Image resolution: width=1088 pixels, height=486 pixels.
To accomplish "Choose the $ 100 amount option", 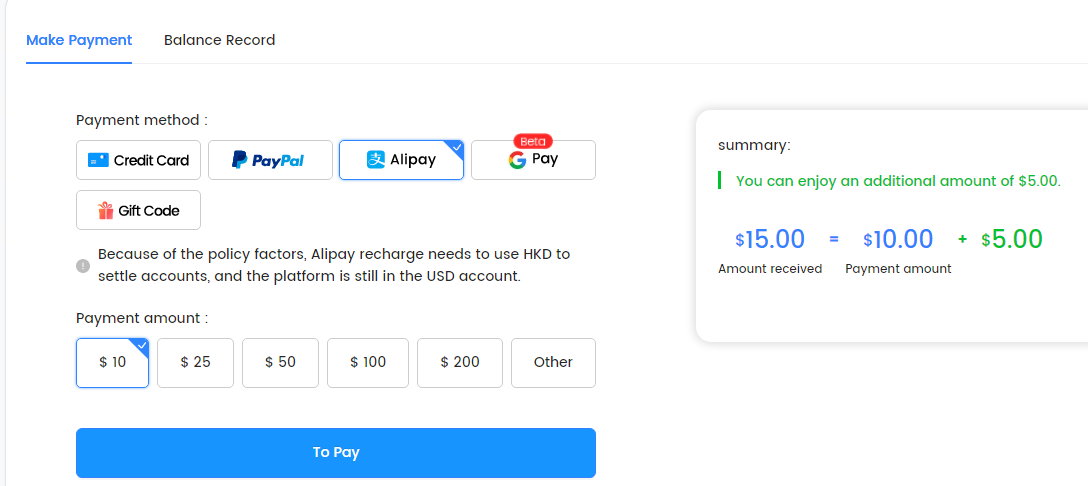I will 368,362.
